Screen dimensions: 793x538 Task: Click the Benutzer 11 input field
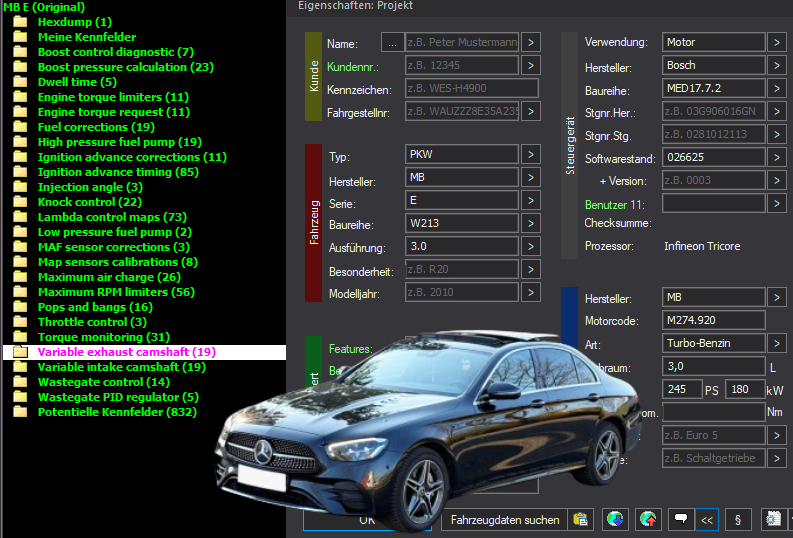pos(713,203)
